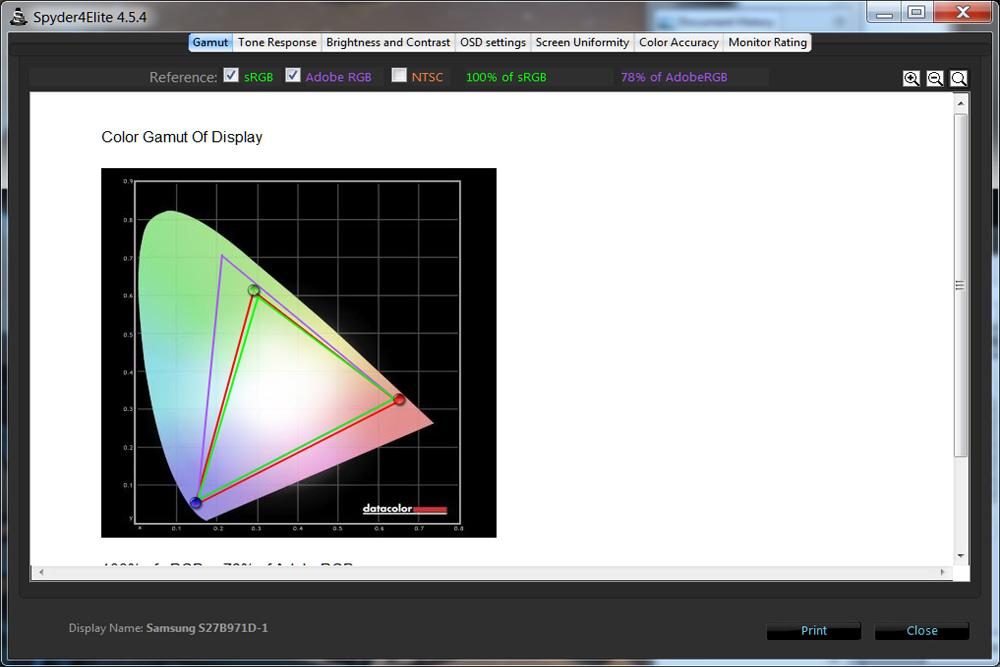Screen dimensions: 1000x667
Task: Minimize the Spyder4Elite window
Action: (x=884, y=13)
